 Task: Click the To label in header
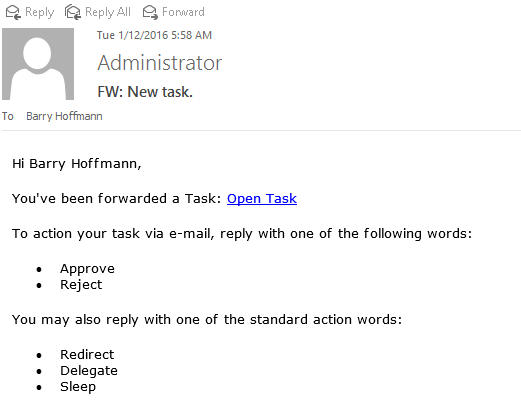8,116
